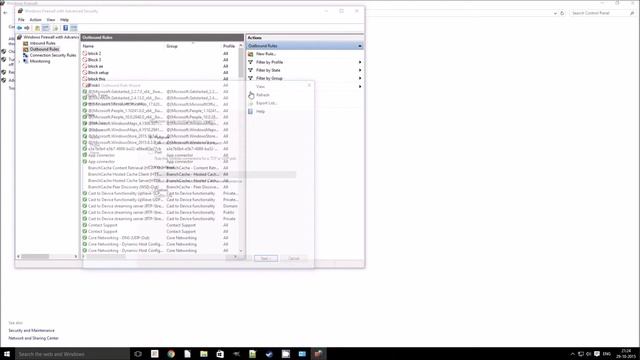Screen dimensions: 640x360
Task: Click the ENG language indicator in tray
Action: 607,354
